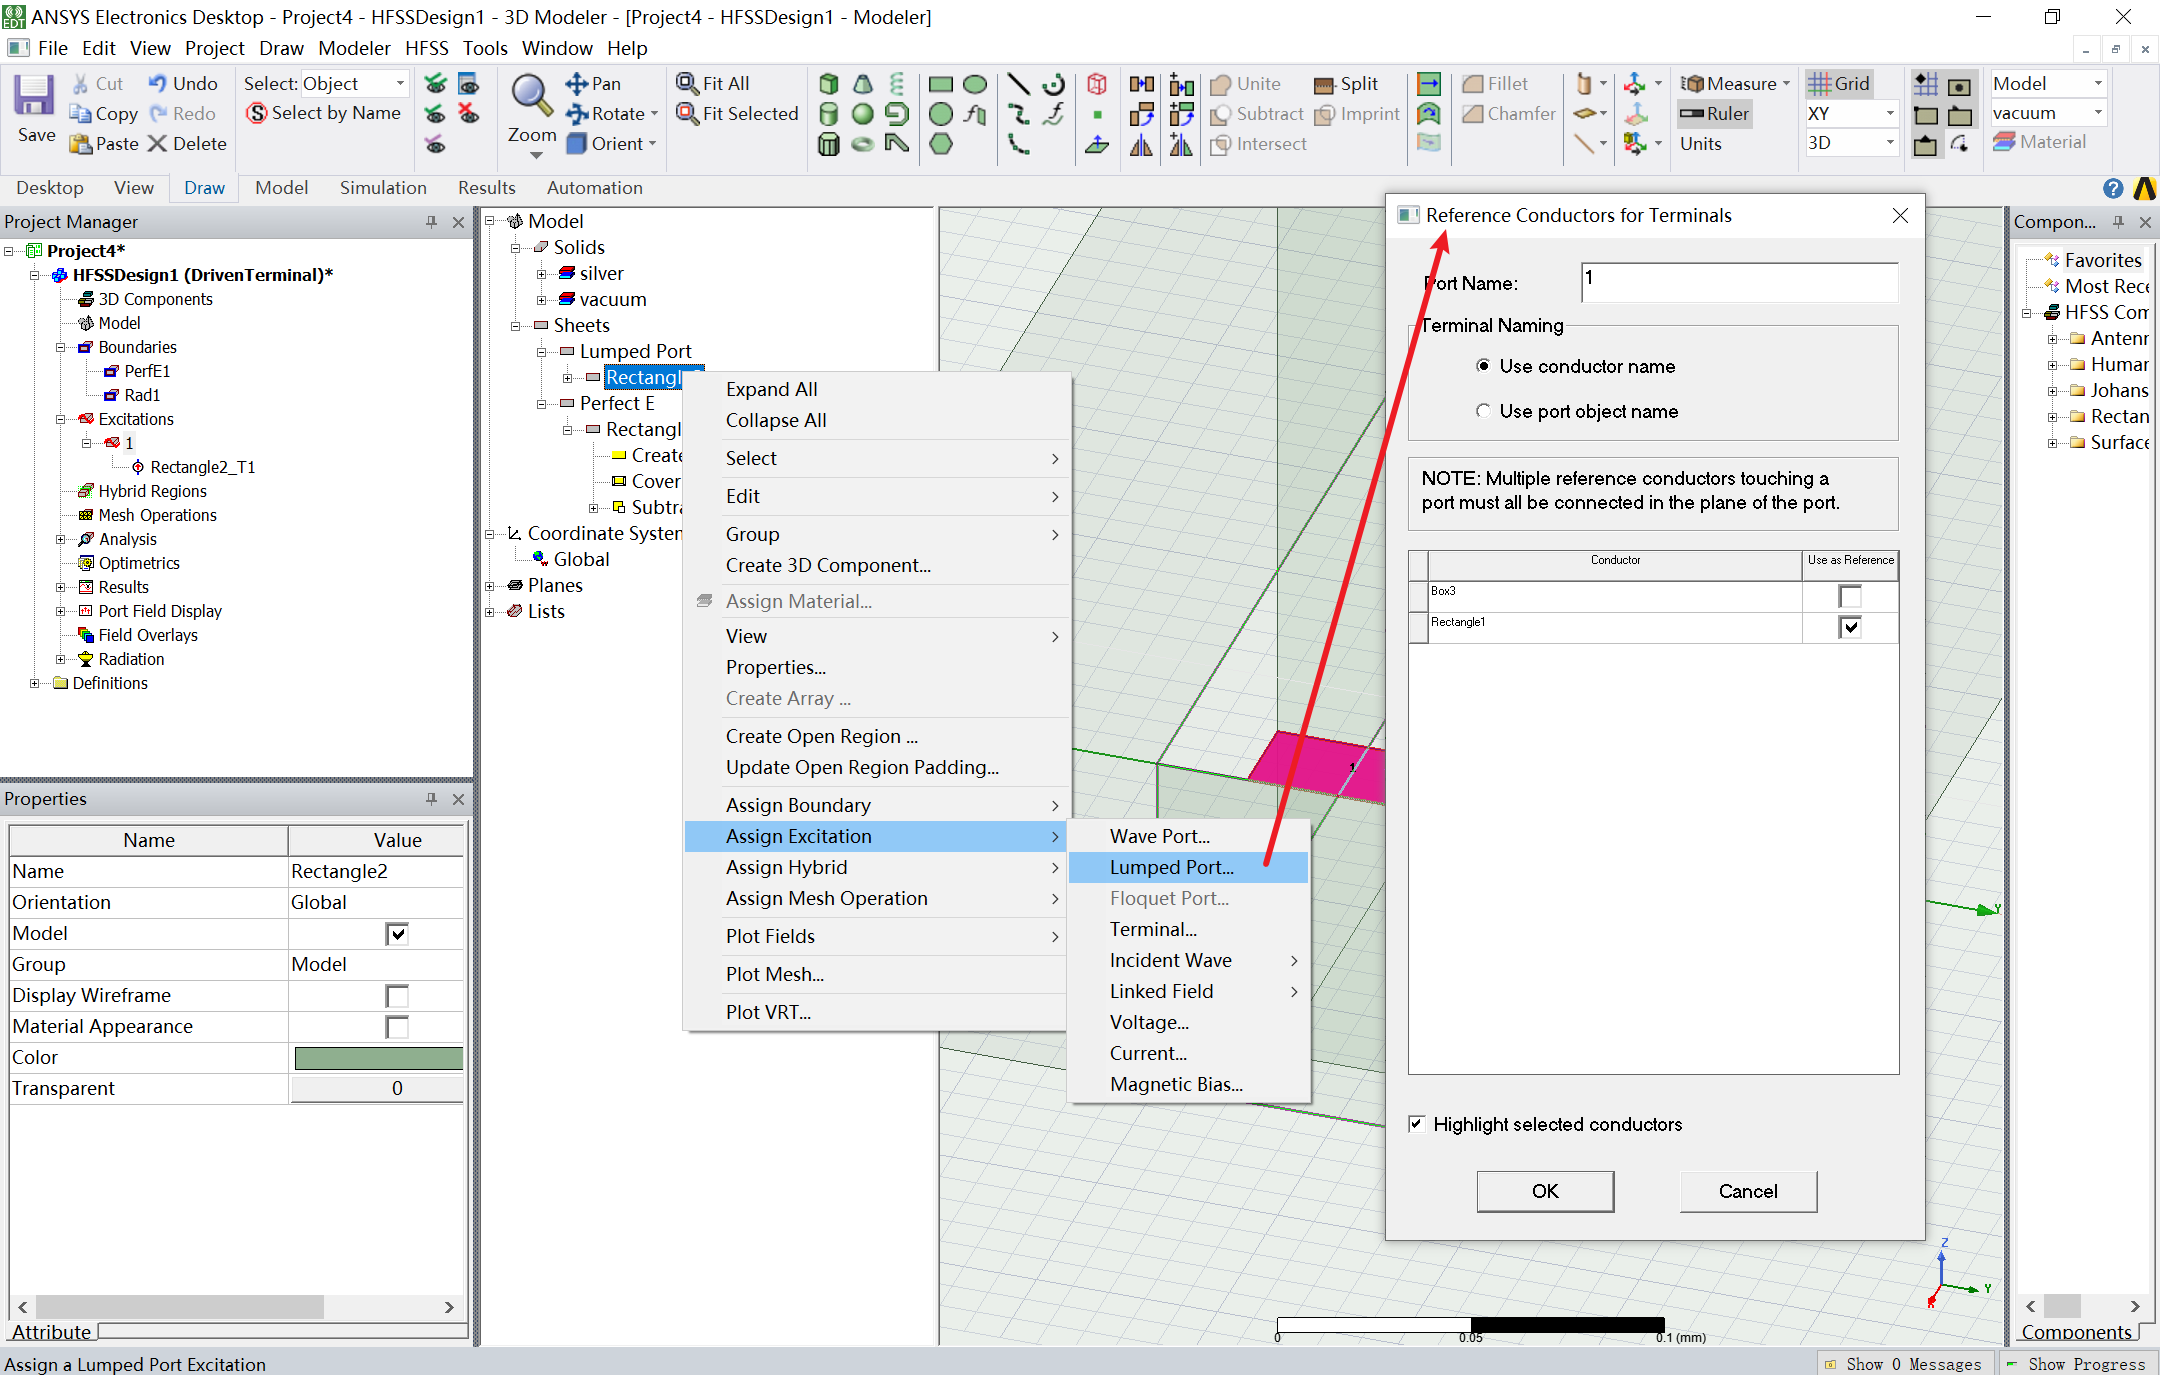Choose Wave Port from submenu
Image resolution: width=2160 pixels, height=1375 pixels.
1159,836
